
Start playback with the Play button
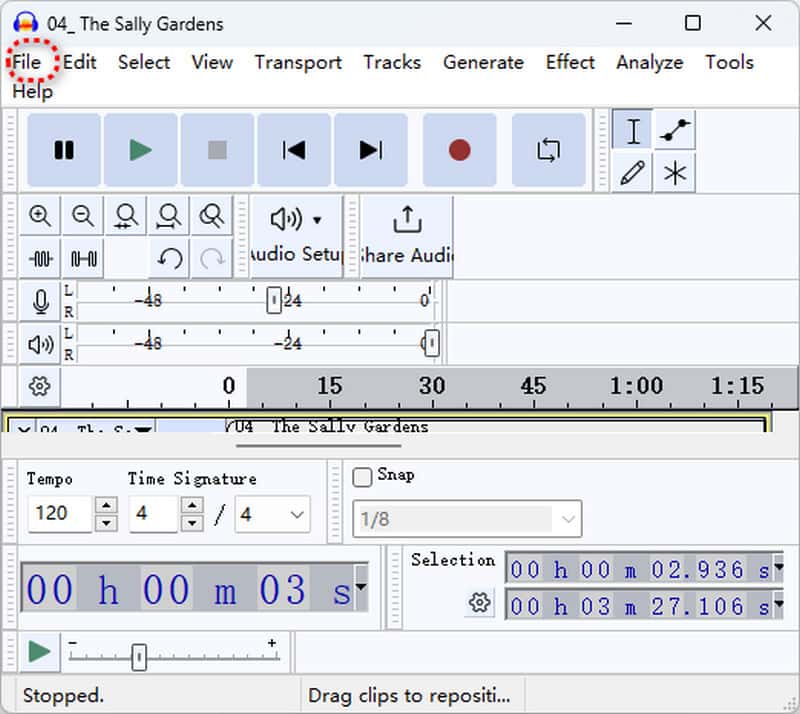pos(141,150)
